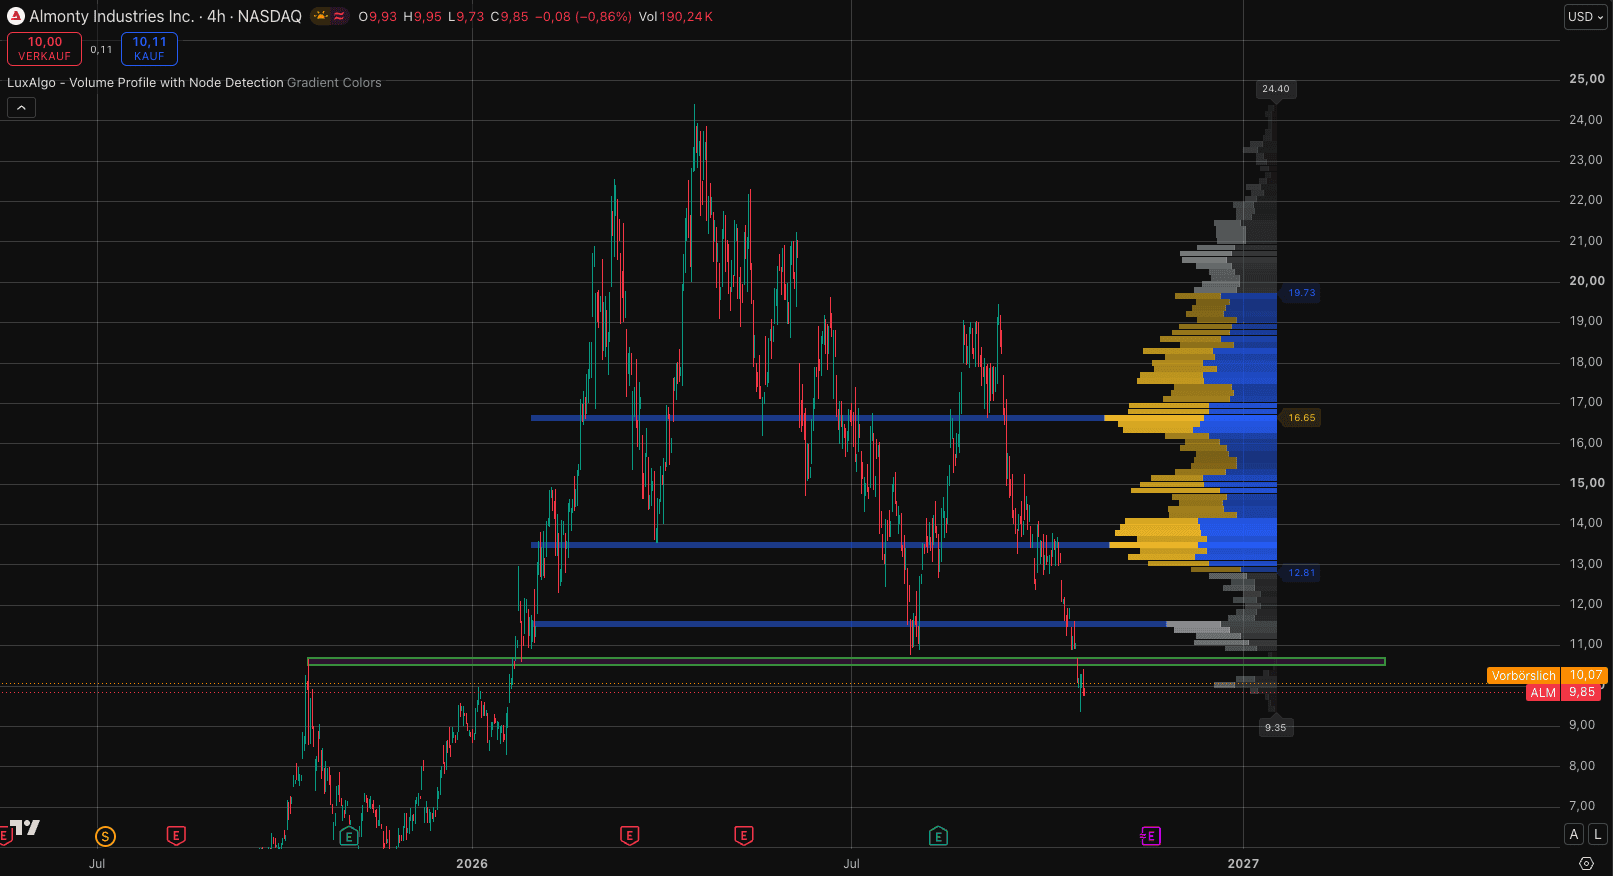The width and height of the screenshot is (1613, 876).
Task: Select the LuxAlgo Volume Profile indicator legend
Action: coord(146,83)
